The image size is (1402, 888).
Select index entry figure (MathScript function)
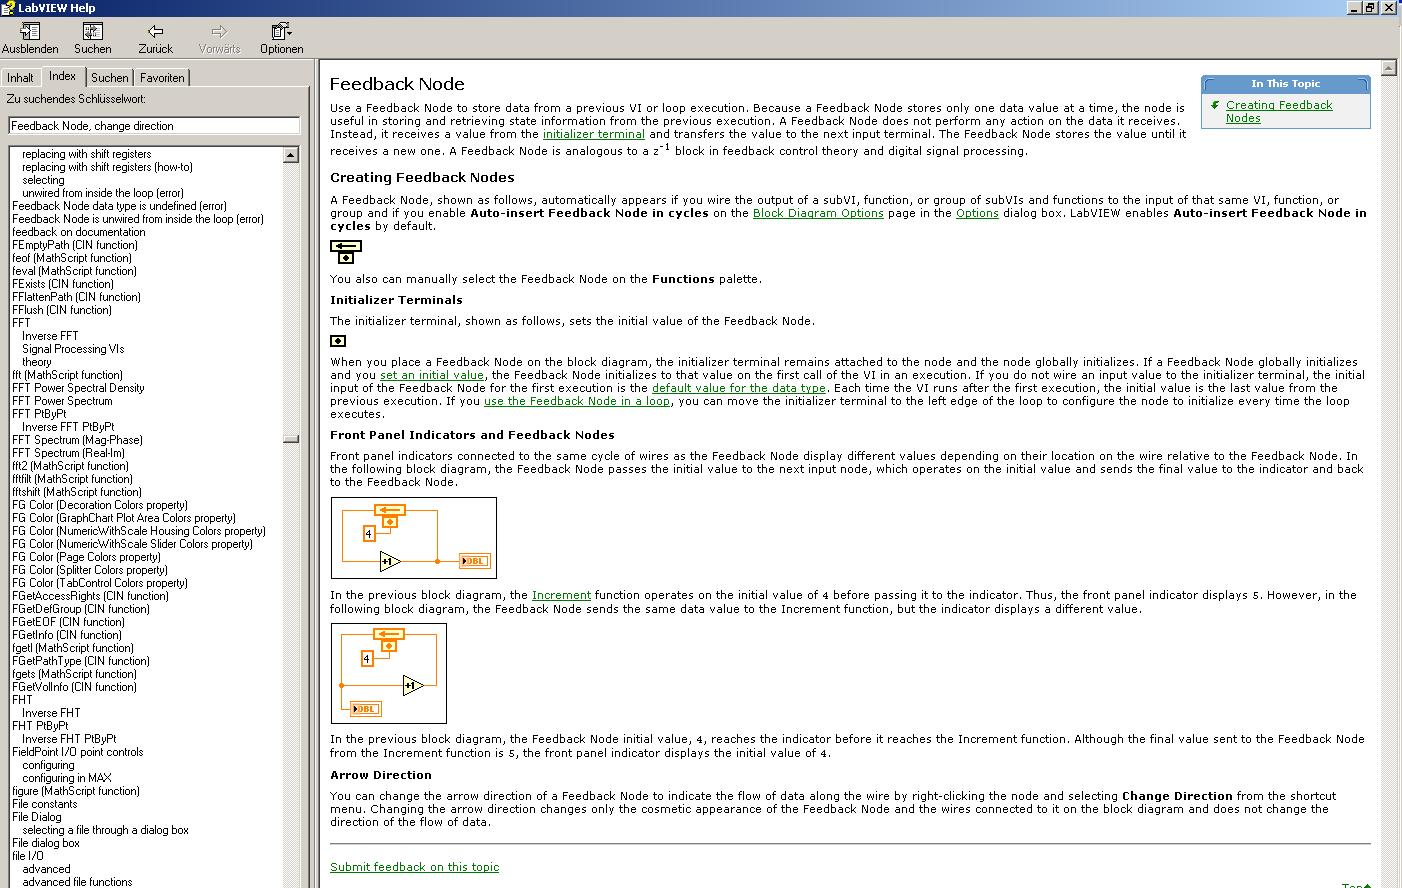(x=76, y=791)
